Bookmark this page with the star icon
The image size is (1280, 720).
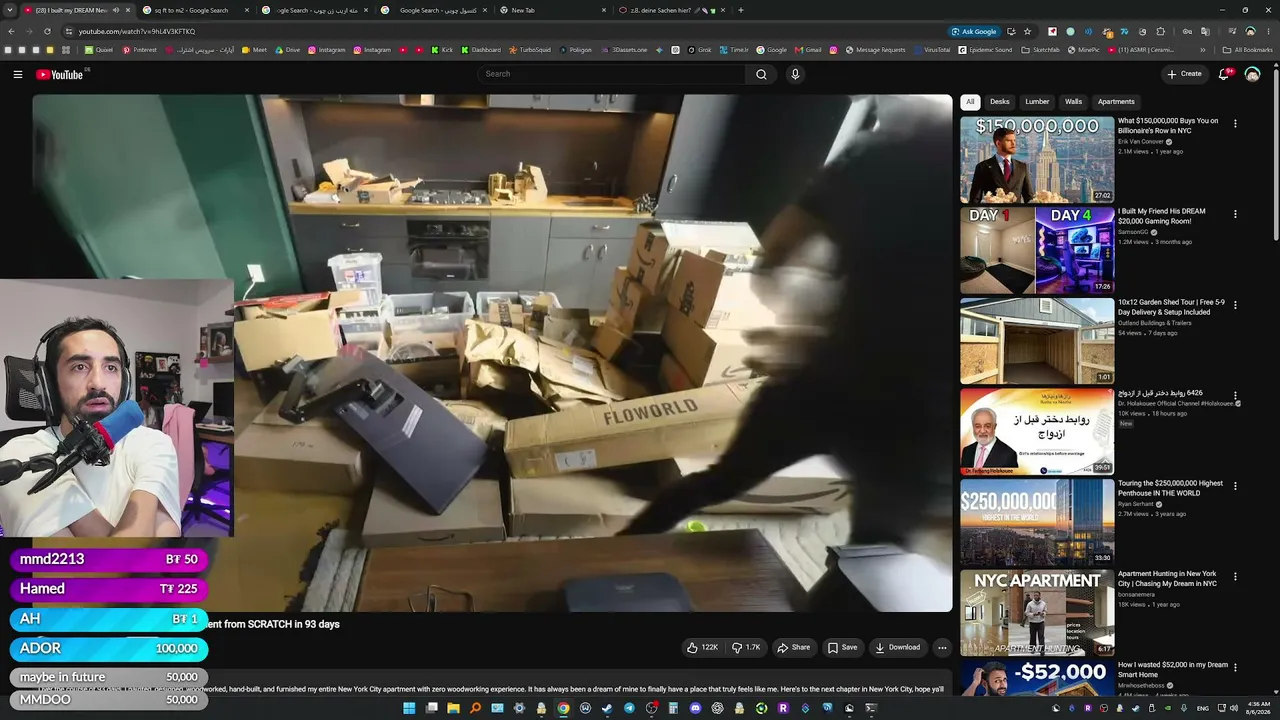(x=1027, y=31)
